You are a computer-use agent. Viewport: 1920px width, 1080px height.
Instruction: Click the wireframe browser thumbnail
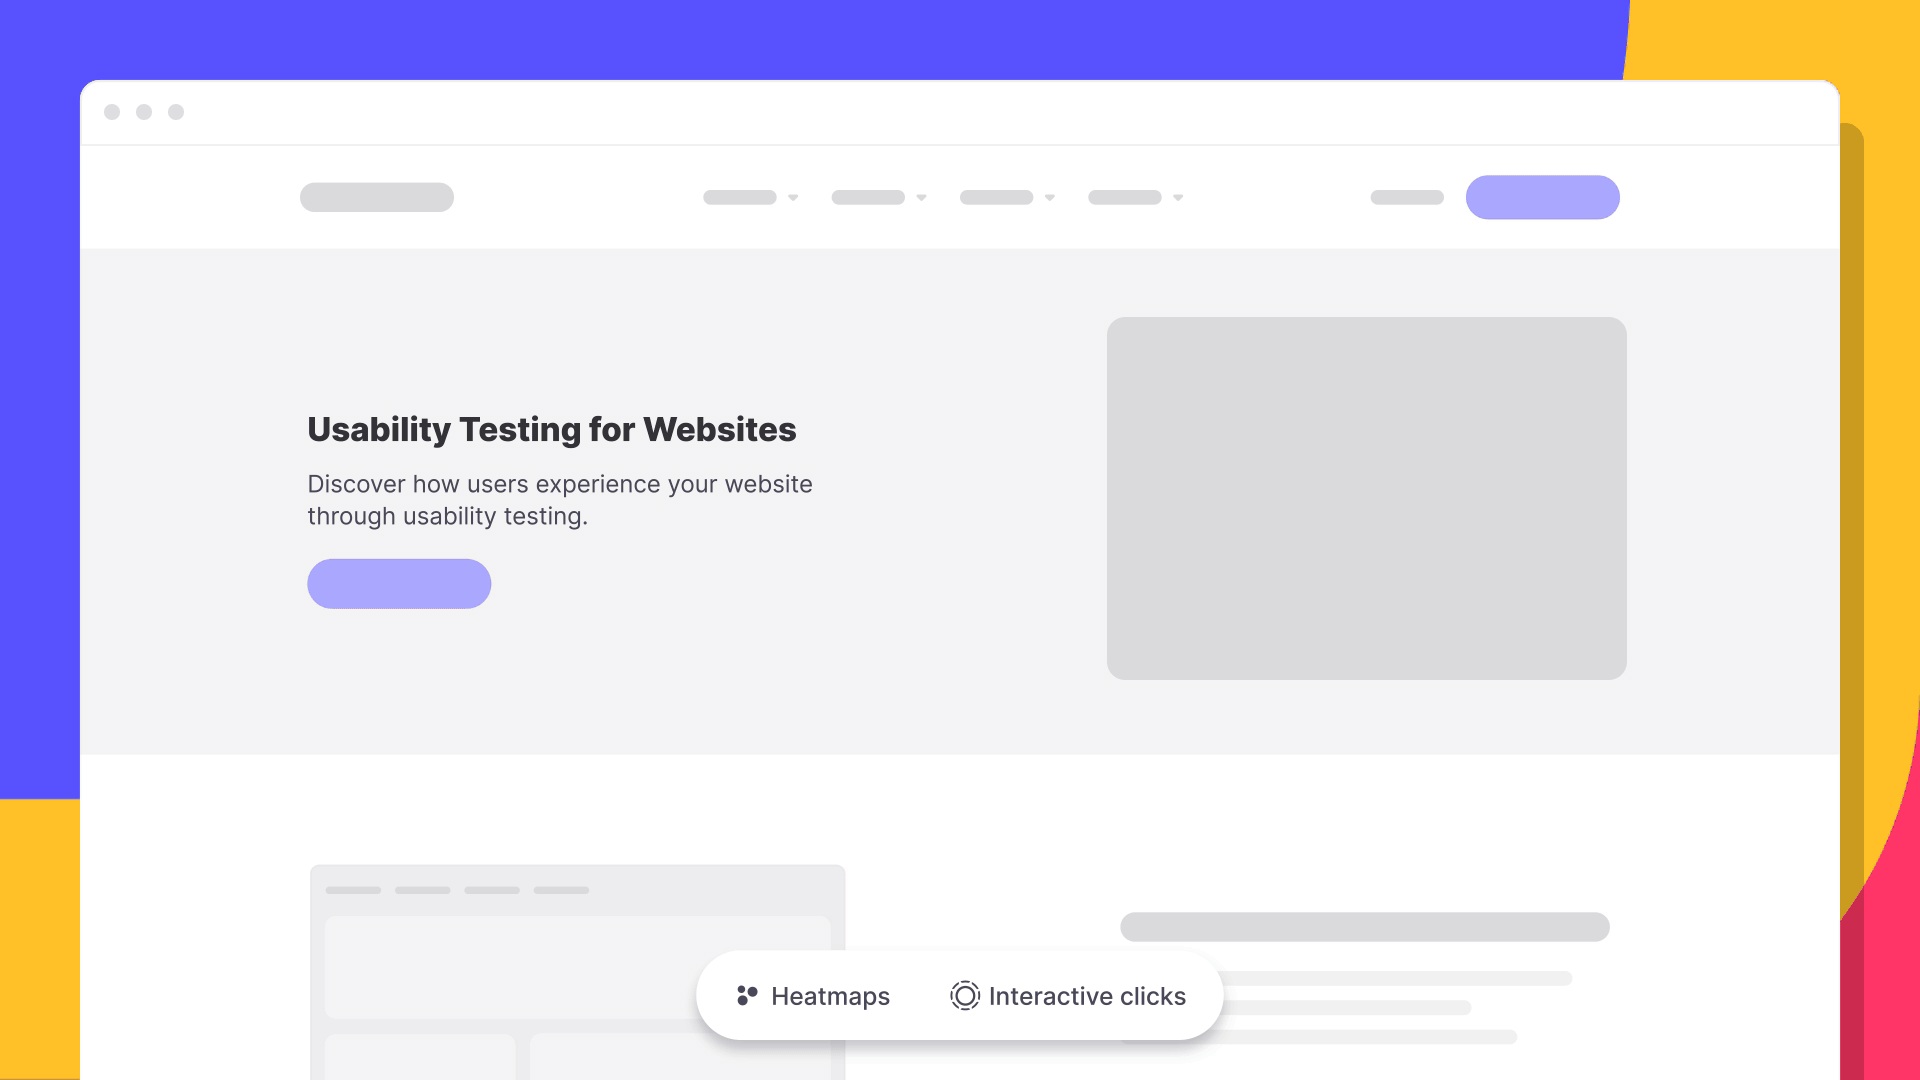pos(576,969)
